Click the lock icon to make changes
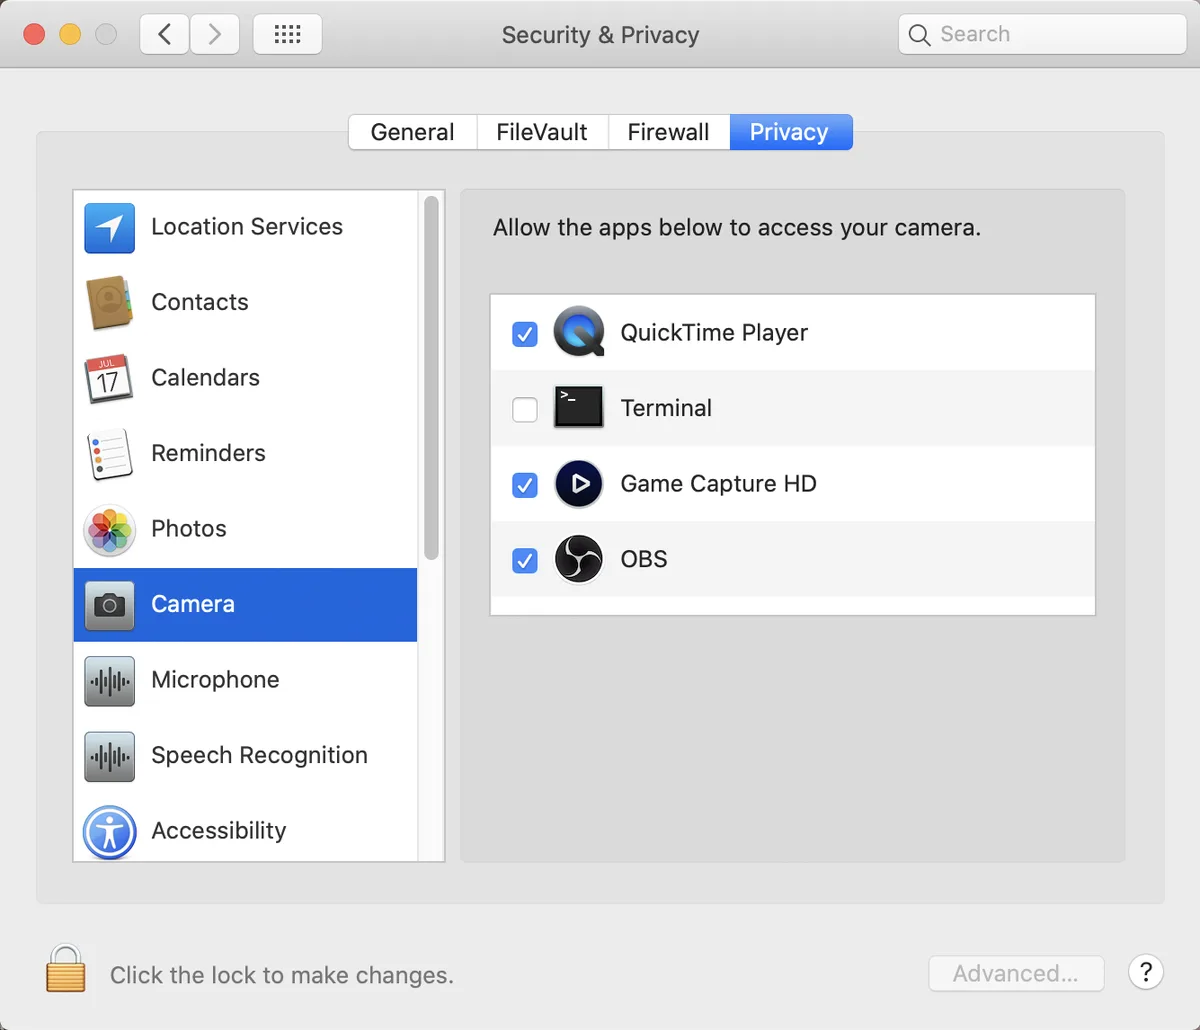This screenshot has width=1200, height=1030. click(66, 969)
